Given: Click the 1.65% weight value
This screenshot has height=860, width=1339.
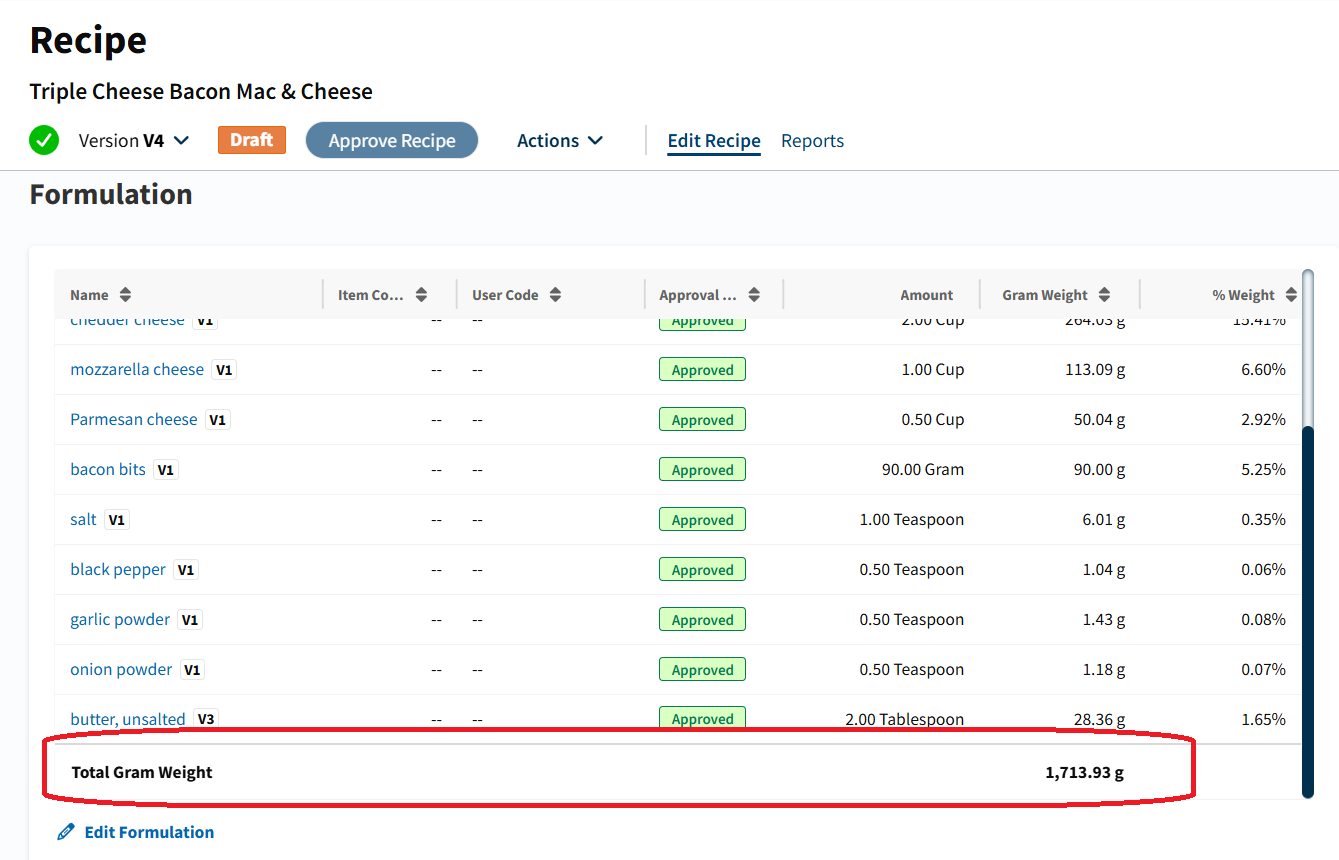Looking at the screenshot, I should [x=1263, y=719].
